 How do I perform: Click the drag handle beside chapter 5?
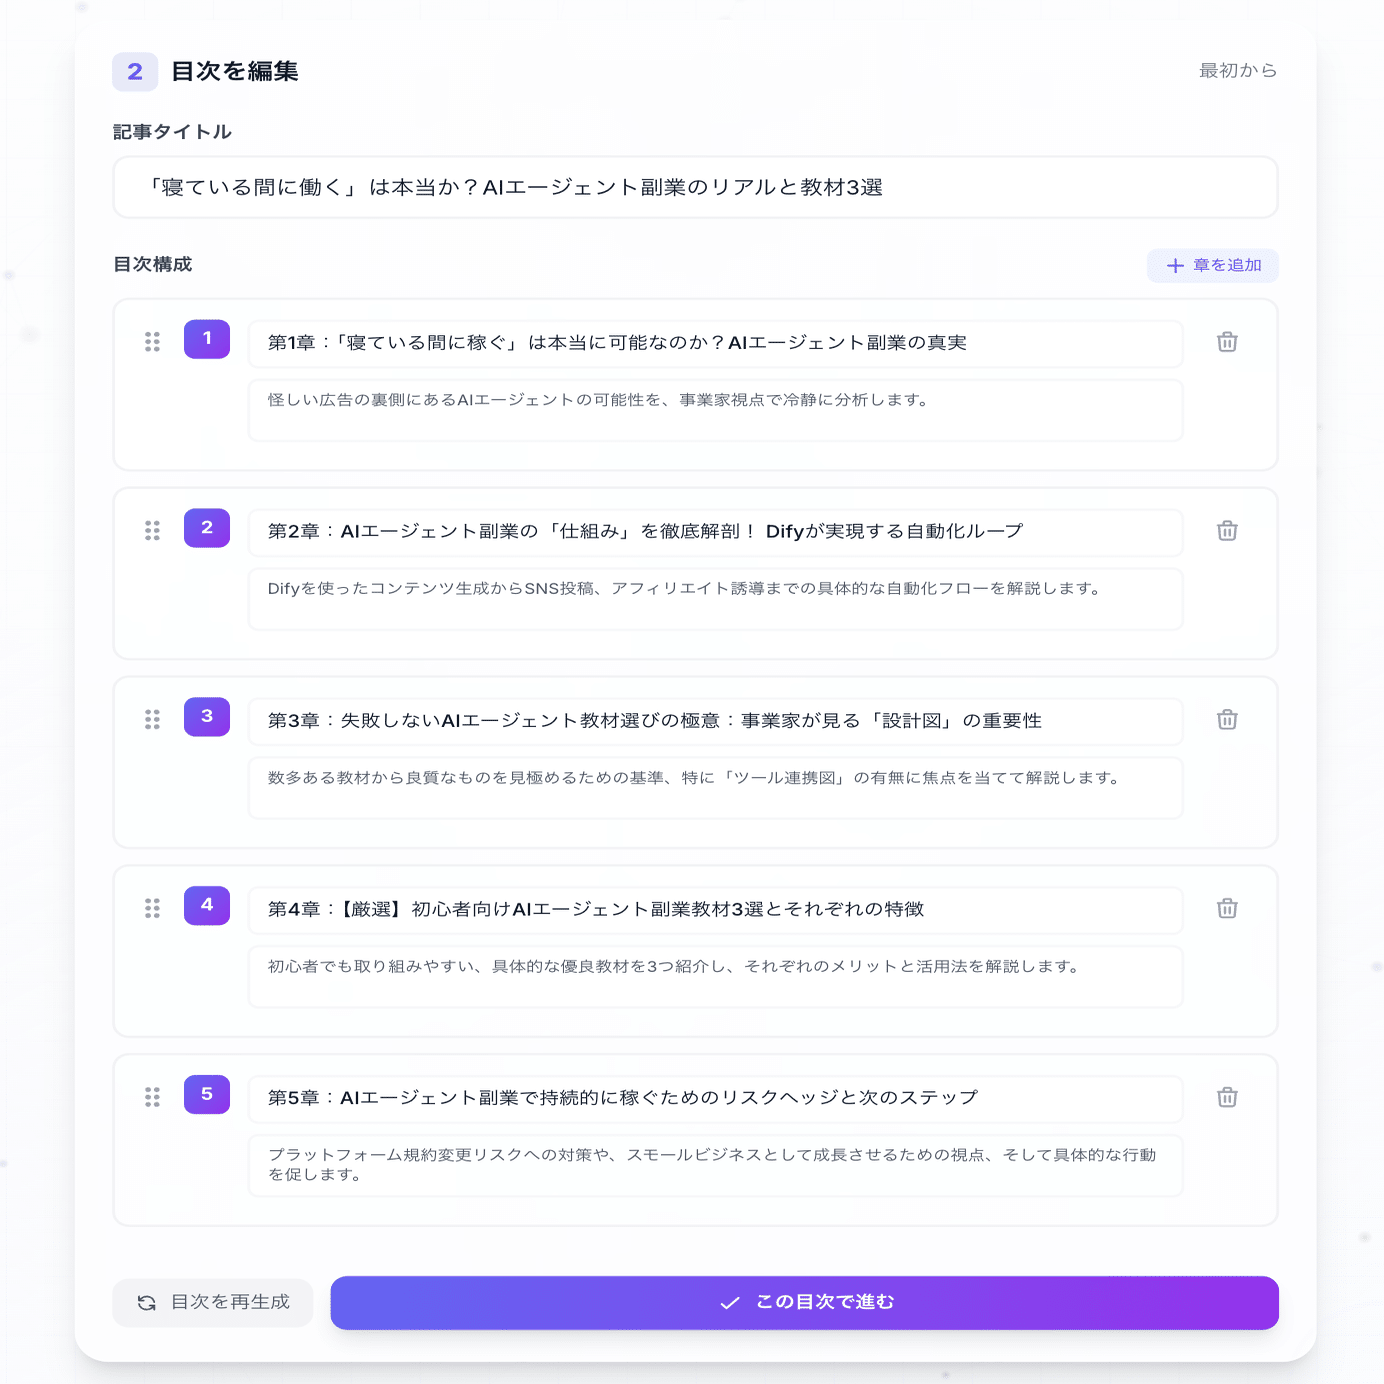[152, 1098]
